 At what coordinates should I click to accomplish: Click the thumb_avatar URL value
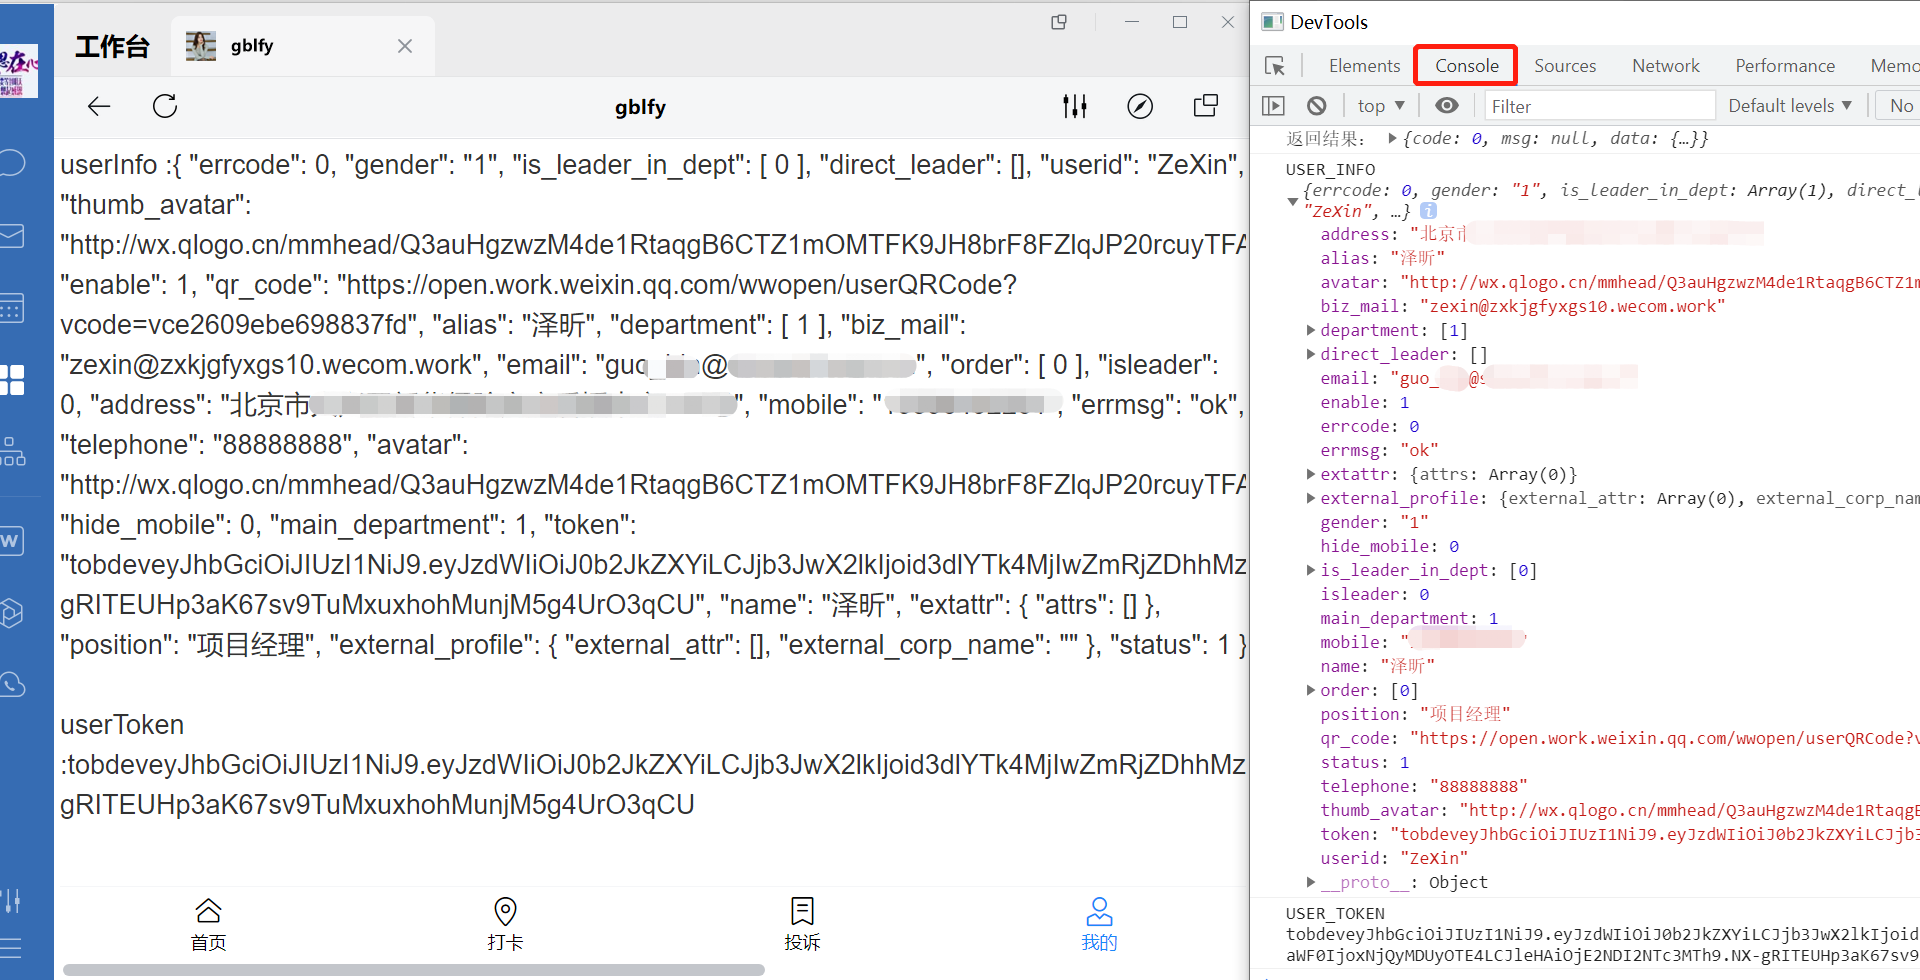tap(1689, 810)
